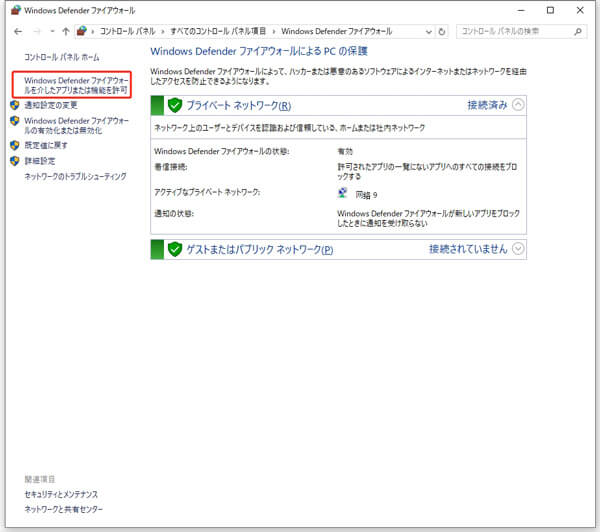The height and width of the screenshot is (532, 600).
Task: Open ネットワークと共有センター link
Action: (64, 509)
